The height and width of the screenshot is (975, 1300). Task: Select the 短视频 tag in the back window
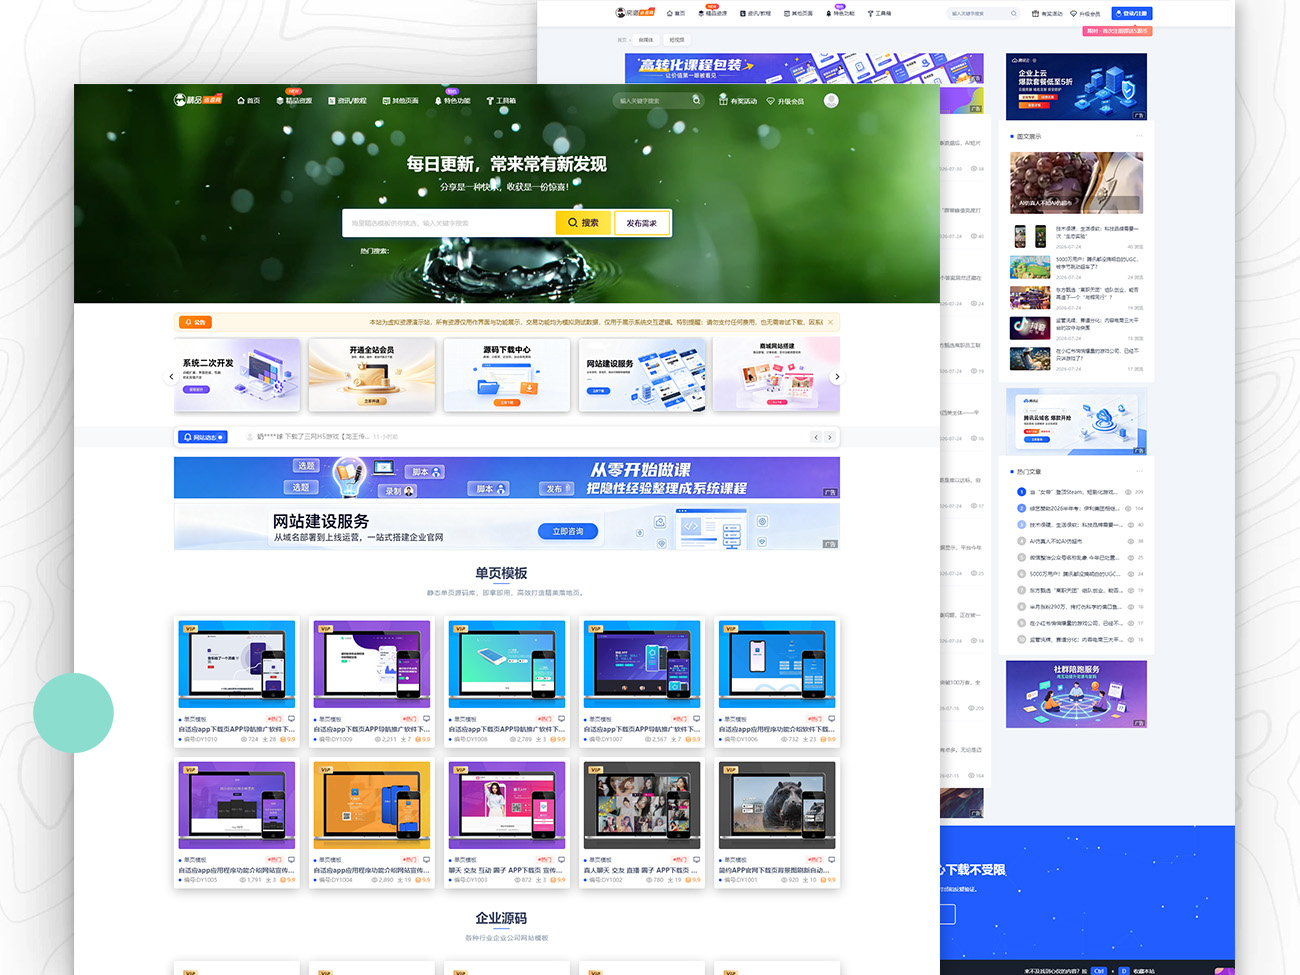pyautogui.click(x=677, y=40)
